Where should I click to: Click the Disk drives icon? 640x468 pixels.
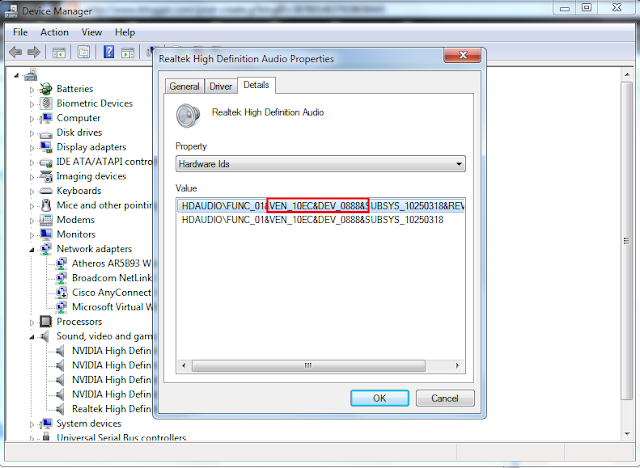46,133
